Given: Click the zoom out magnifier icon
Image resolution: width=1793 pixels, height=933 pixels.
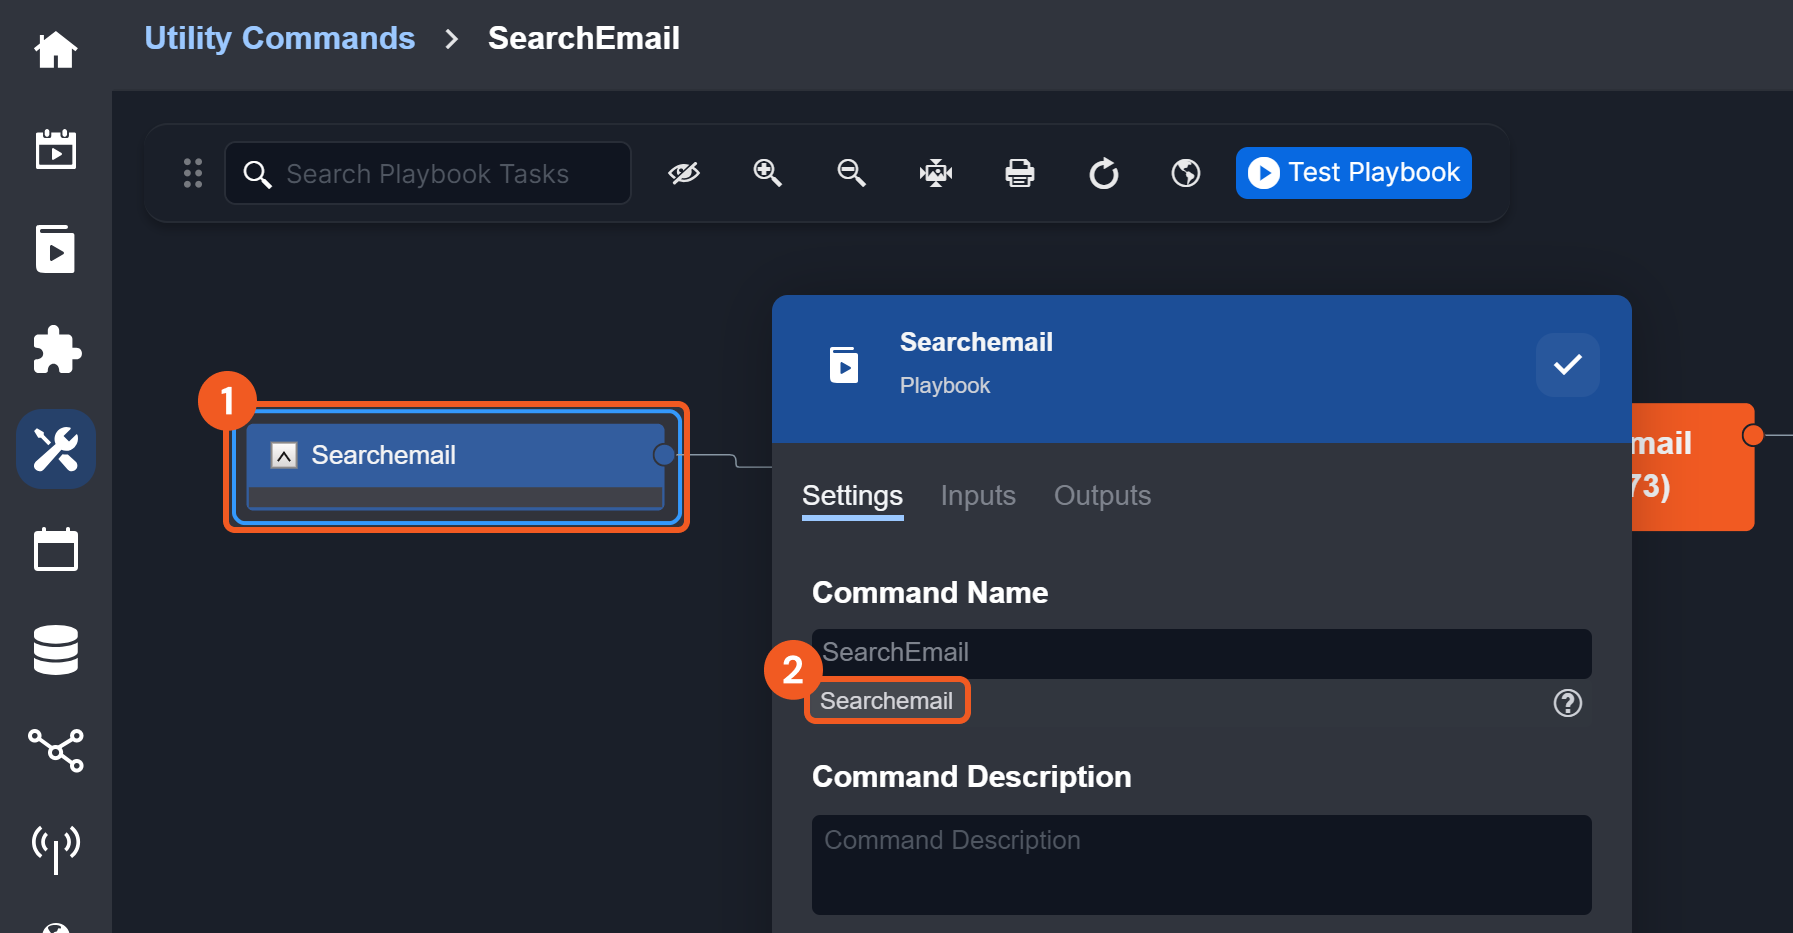Looking at the screenshot, I should coord(851,173).
